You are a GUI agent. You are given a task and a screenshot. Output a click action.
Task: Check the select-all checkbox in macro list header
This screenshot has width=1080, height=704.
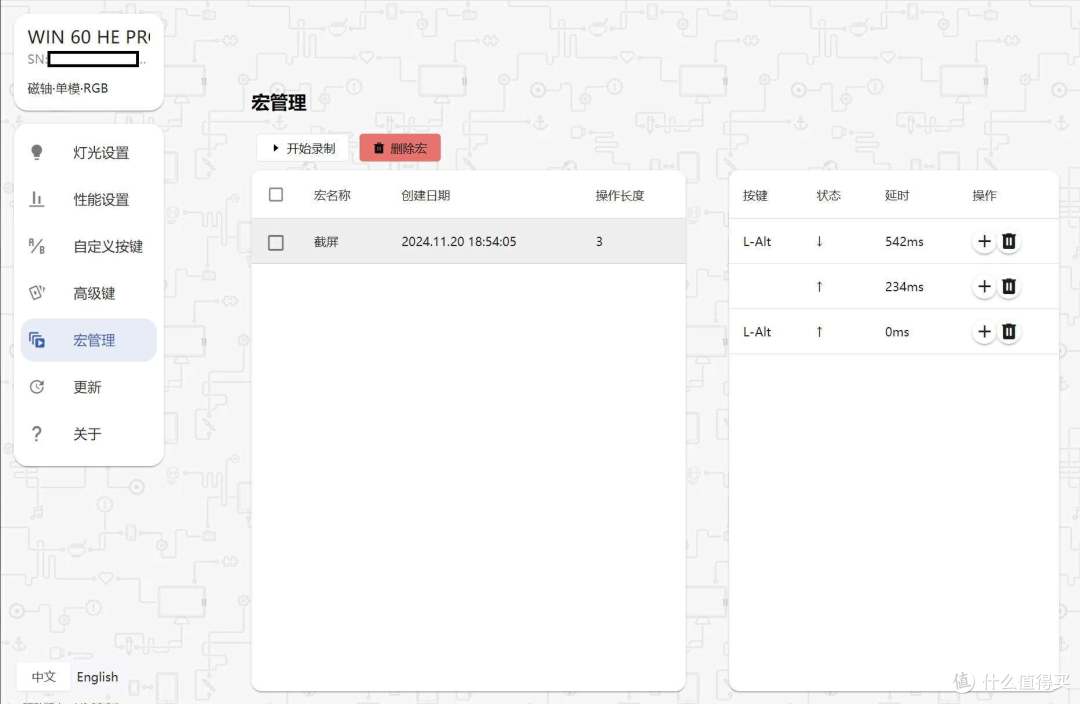[x=276, y=195]
